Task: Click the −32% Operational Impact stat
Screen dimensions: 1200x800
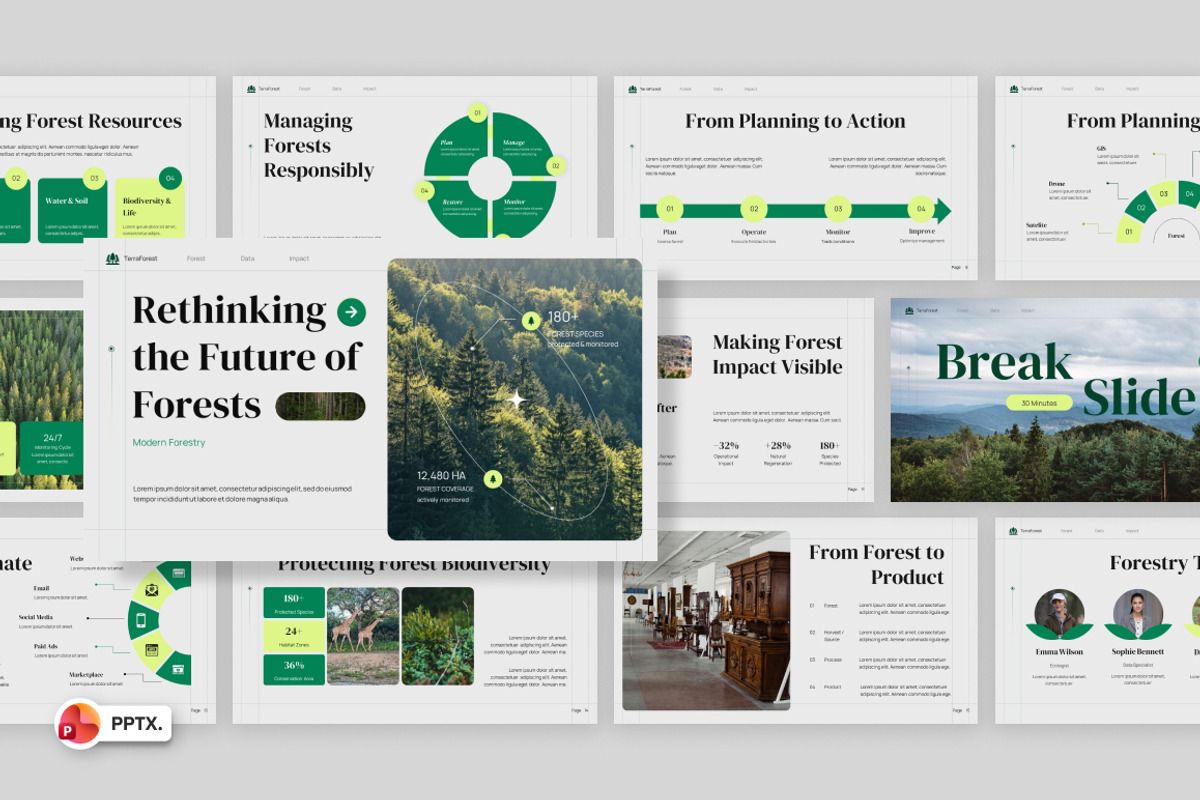Action: tap(726, 453)
